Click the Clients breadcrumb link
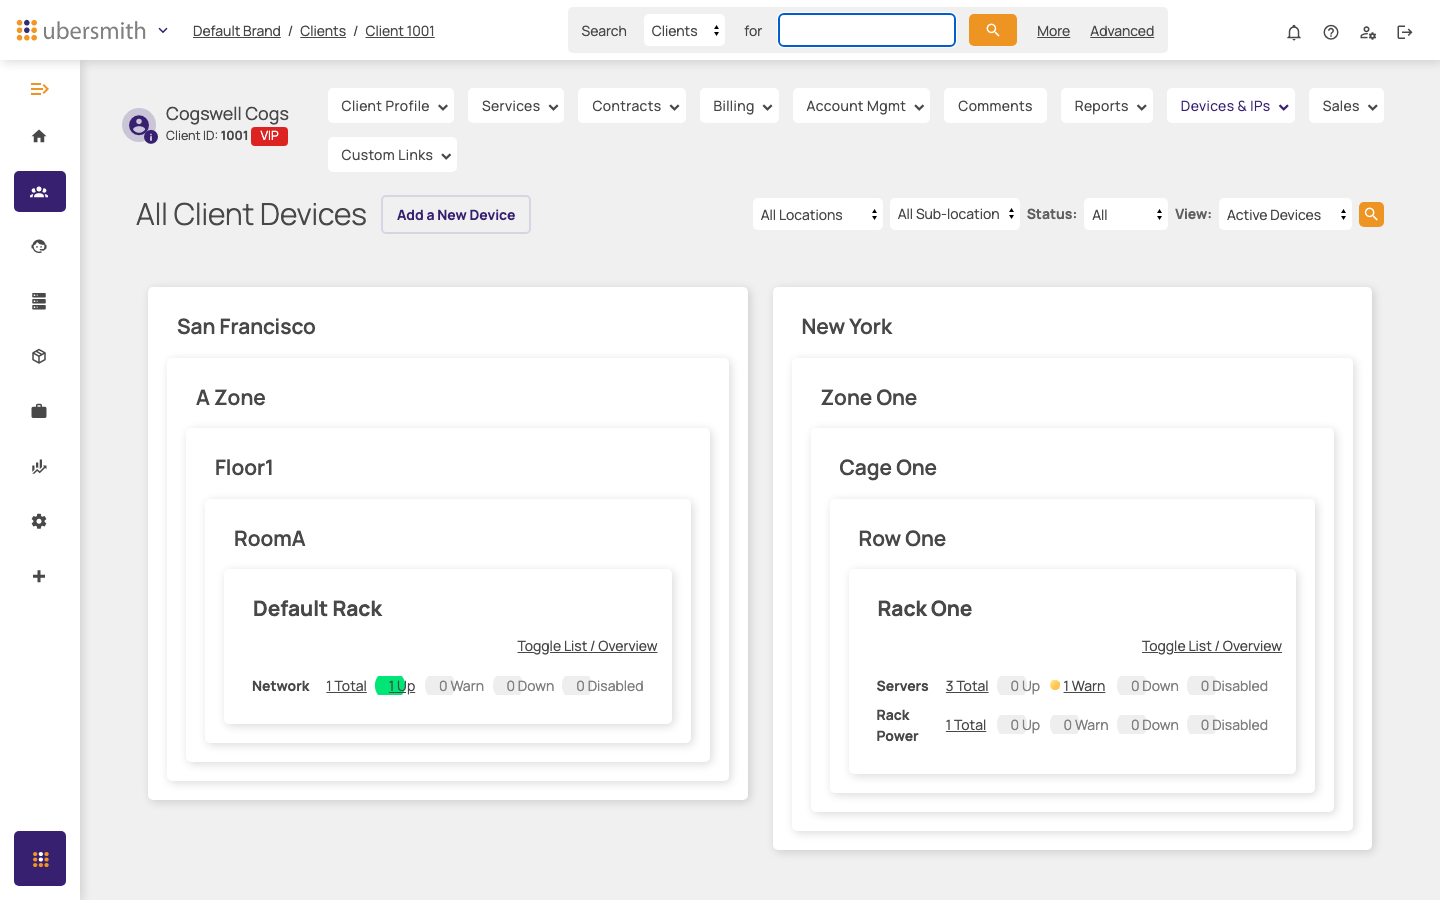 [323, 31]
